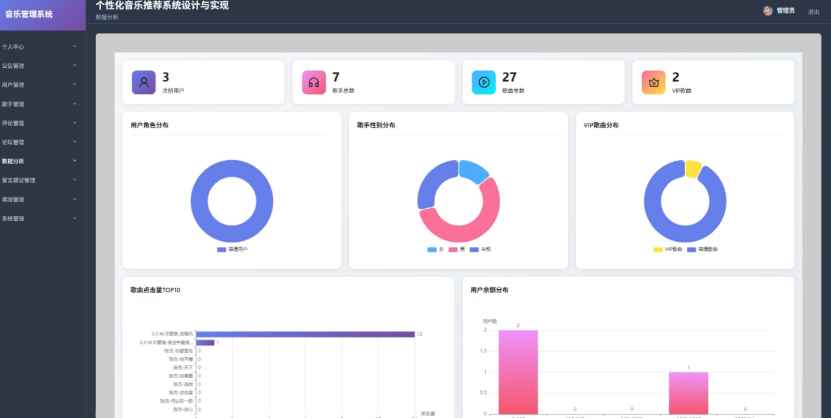Click the 歌手性别分布 chart title
Viewport: 831px width, 418px height.
(x=376, y=126)
